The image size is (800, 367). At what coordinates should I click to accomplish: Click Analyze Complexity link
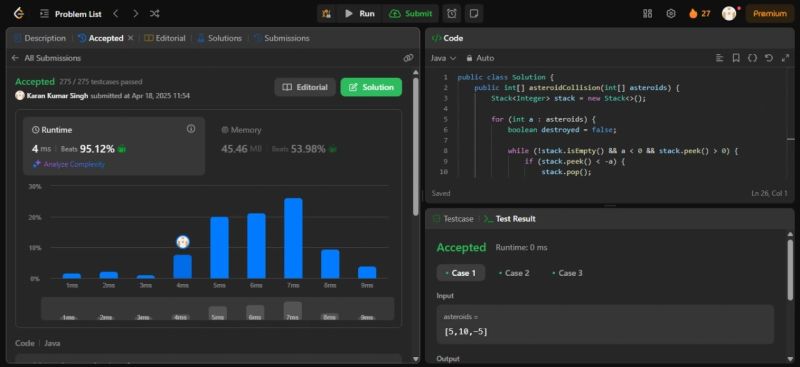coord(69,164)
